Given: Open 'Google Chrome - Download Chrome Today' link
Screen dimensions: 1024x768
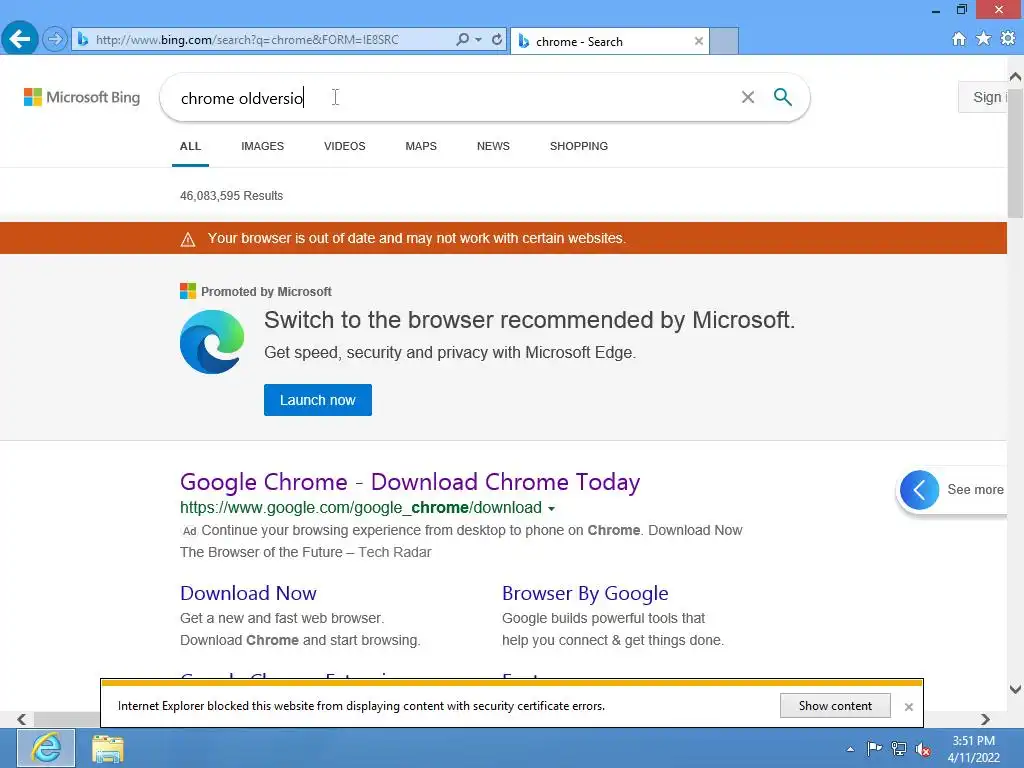Looking at the screenshot, I should pyautogui.click(x=409, y=482).
